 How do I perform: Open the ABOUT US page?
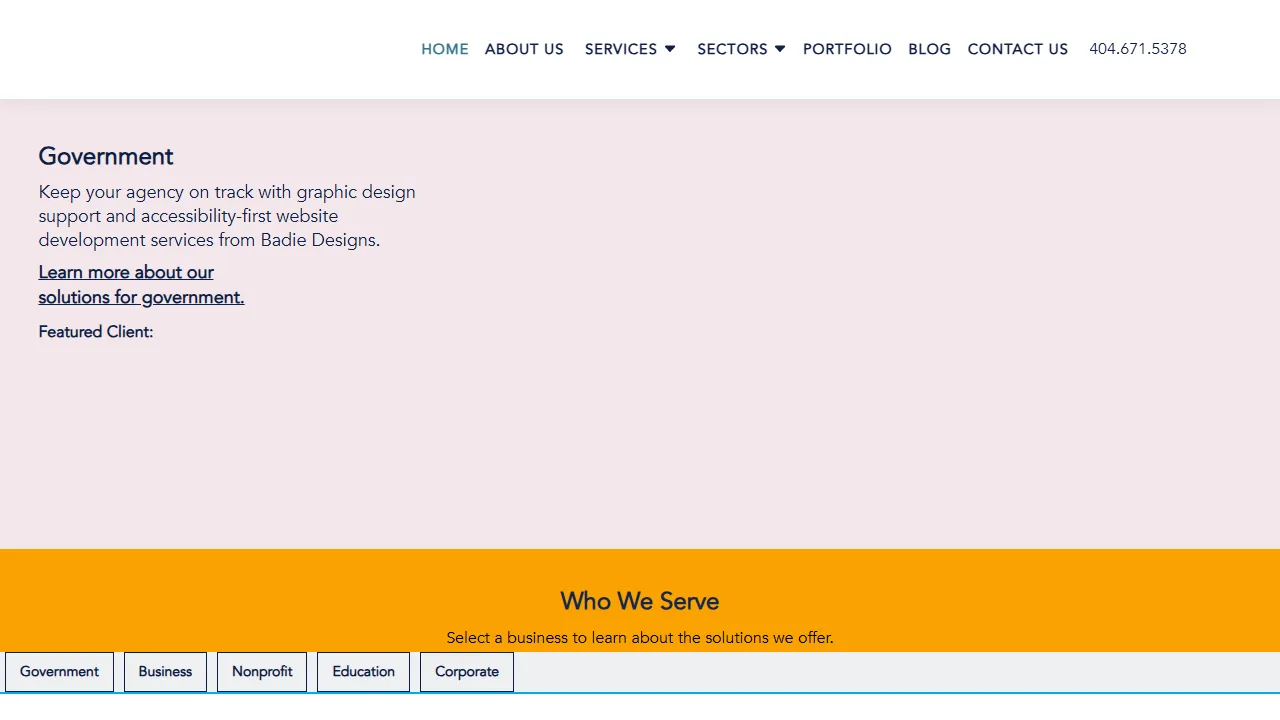pyautogui.click(x=524, y=49)
